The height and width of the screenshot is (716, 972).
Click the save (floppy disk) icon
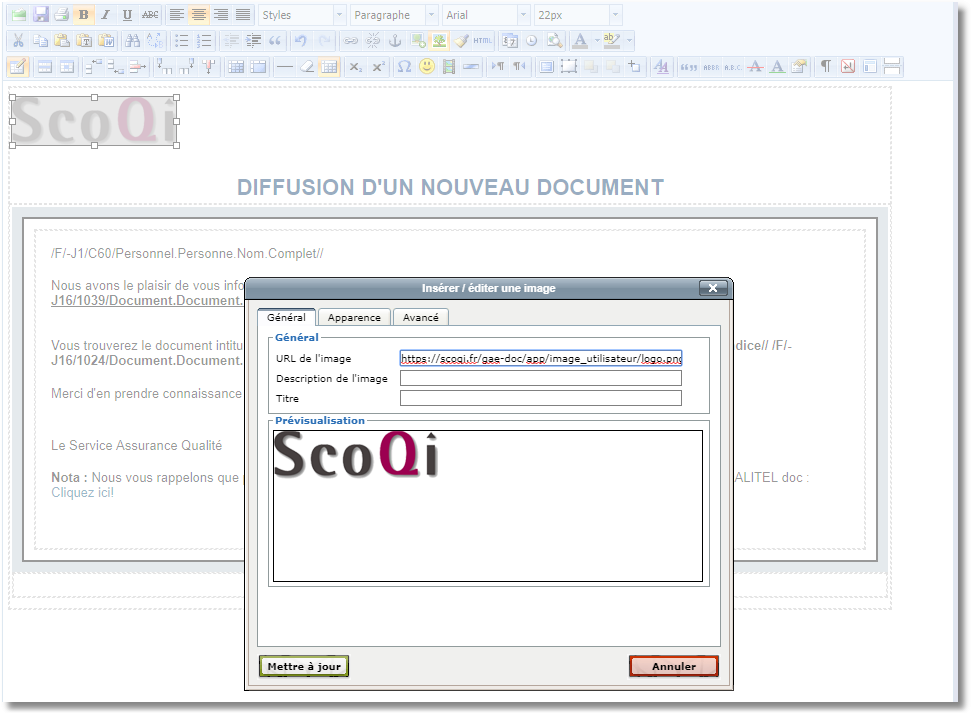click(x=41, y=15)
